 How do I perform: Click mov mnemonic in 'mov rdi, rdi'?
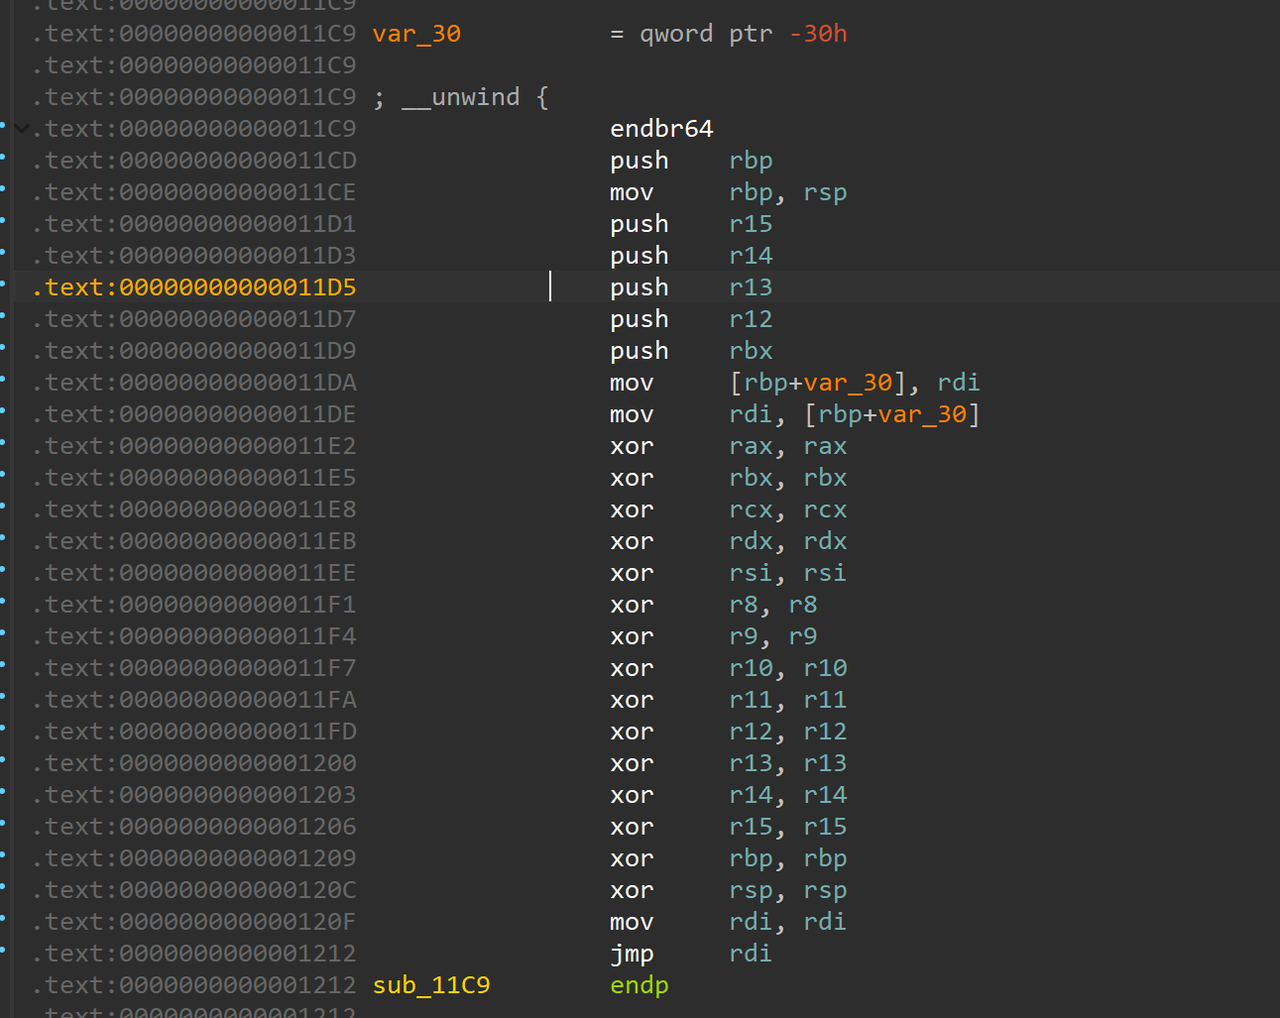coord(632,923)
